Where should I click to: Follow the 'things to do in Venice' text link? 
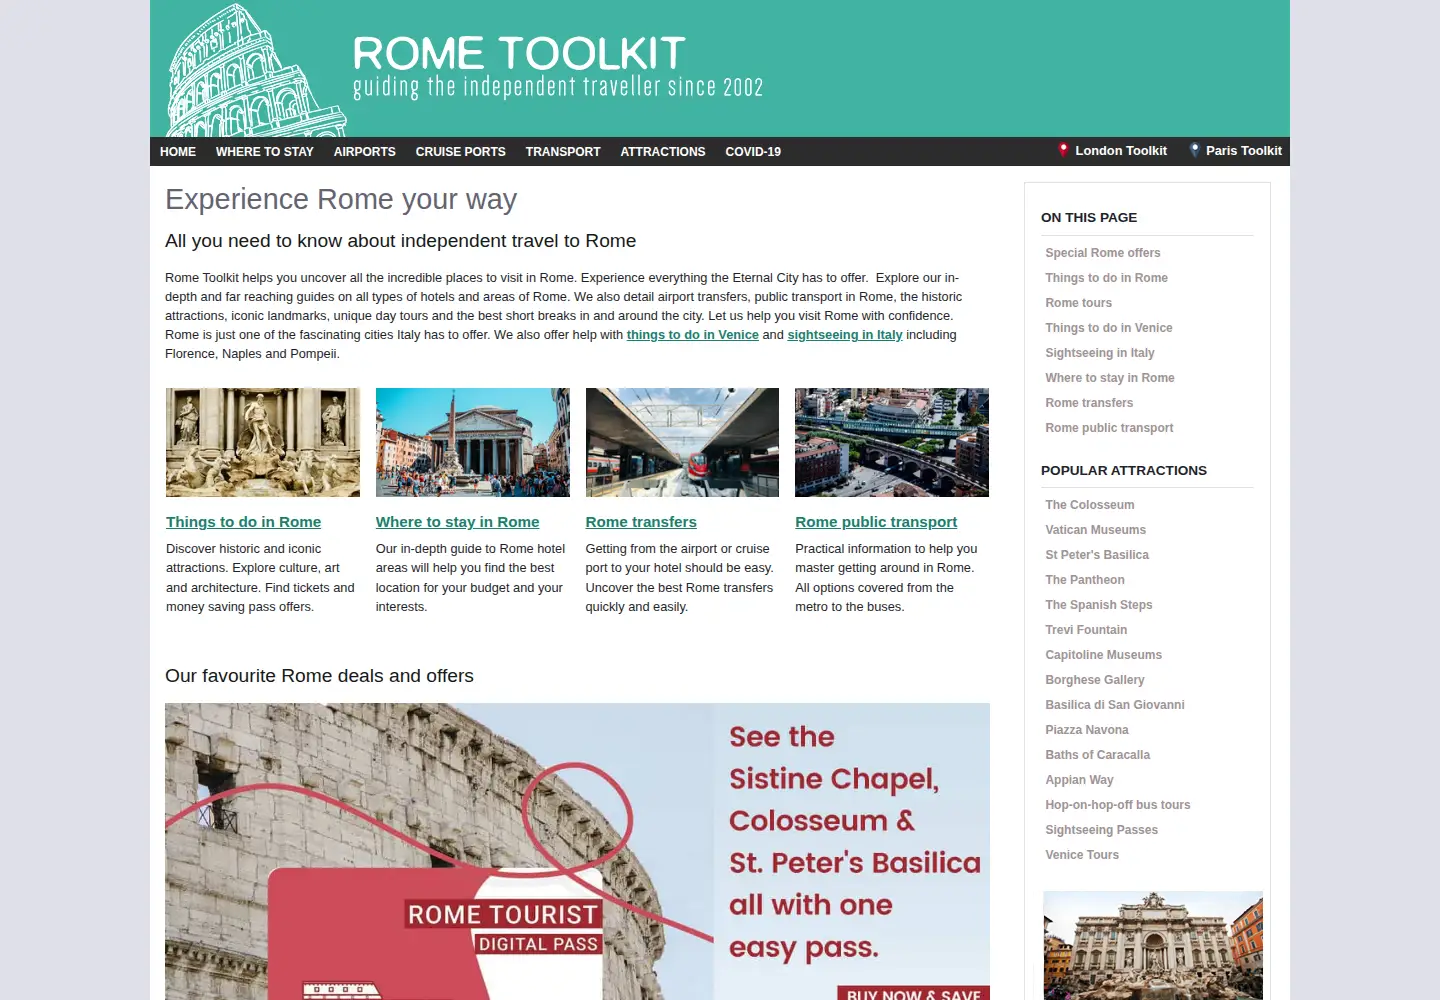pos(693,335)
